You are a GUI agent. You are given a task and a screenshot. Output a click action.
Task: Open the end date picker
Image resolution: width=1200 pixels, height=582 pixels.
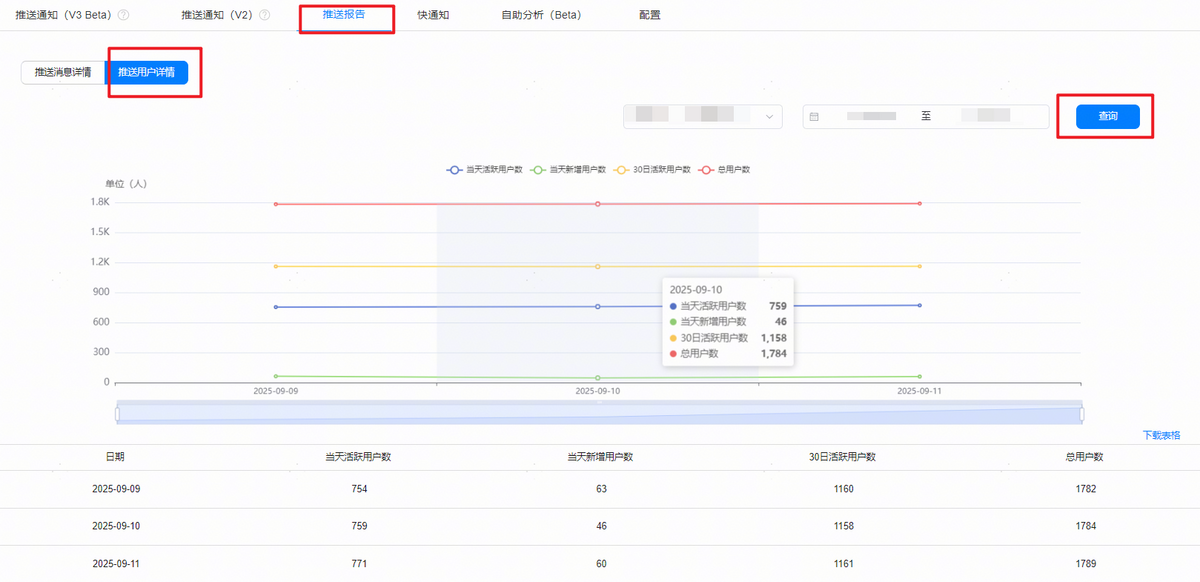pyautogui.click(x=985, y=117)
